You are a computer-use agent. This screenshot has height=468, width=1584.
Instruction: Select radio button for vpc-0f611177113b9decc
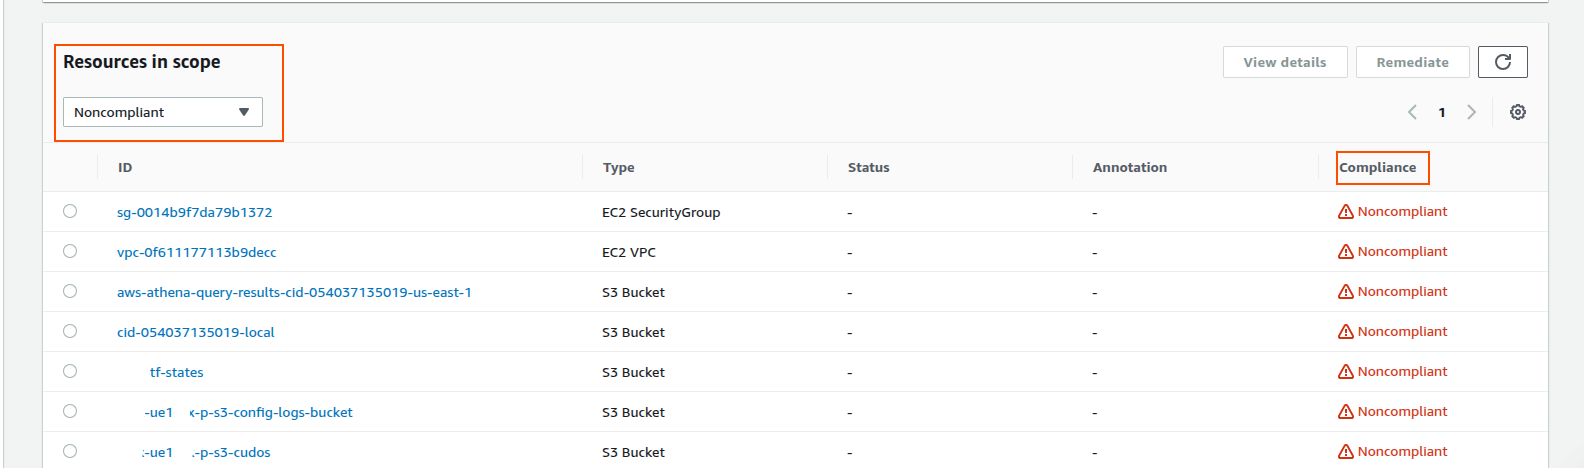click(70, 251)
